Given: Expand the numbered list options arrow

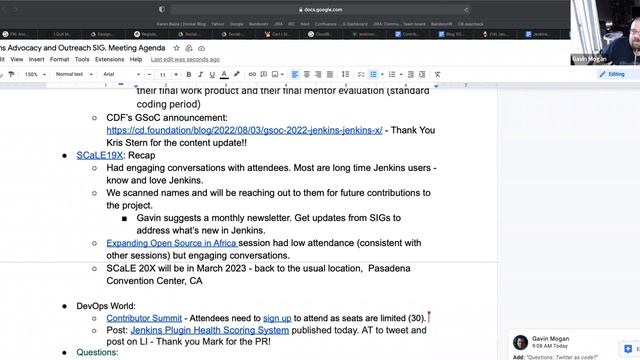Looking at the screenshot, I should coord(401,74).
